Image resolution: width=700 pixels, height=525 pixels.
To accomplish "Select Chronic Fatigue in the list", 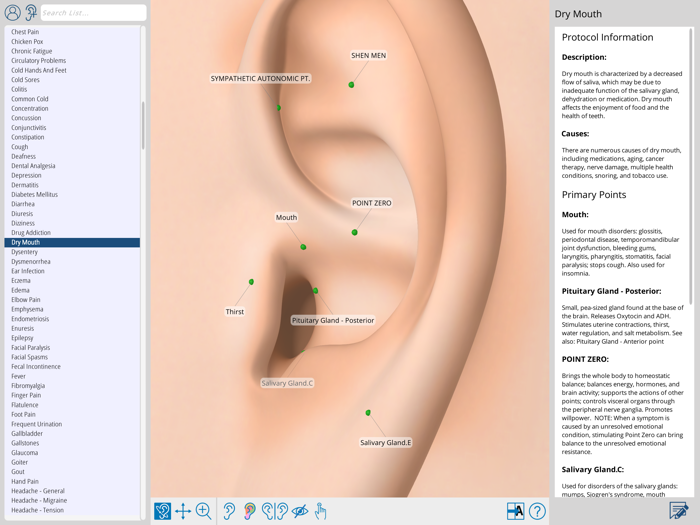I will (x=72, y=51).
